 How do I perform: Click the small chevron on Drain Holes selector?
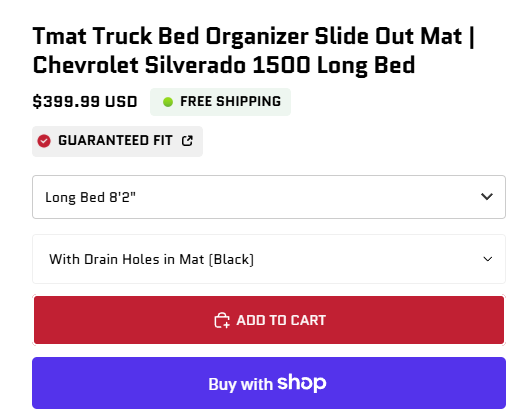coord(487,259)
